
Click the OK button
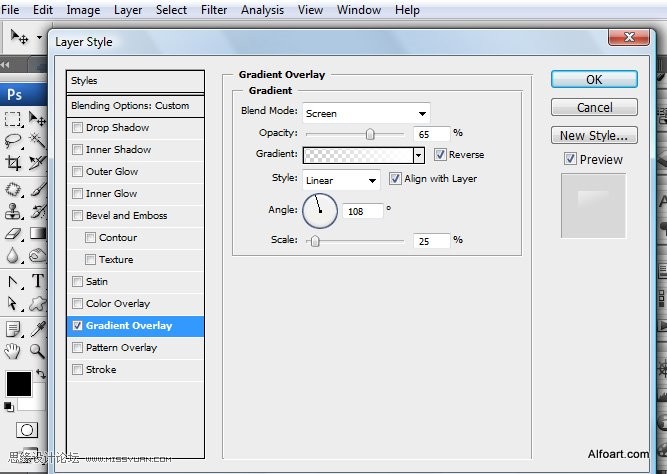click(x=594, y=80)
